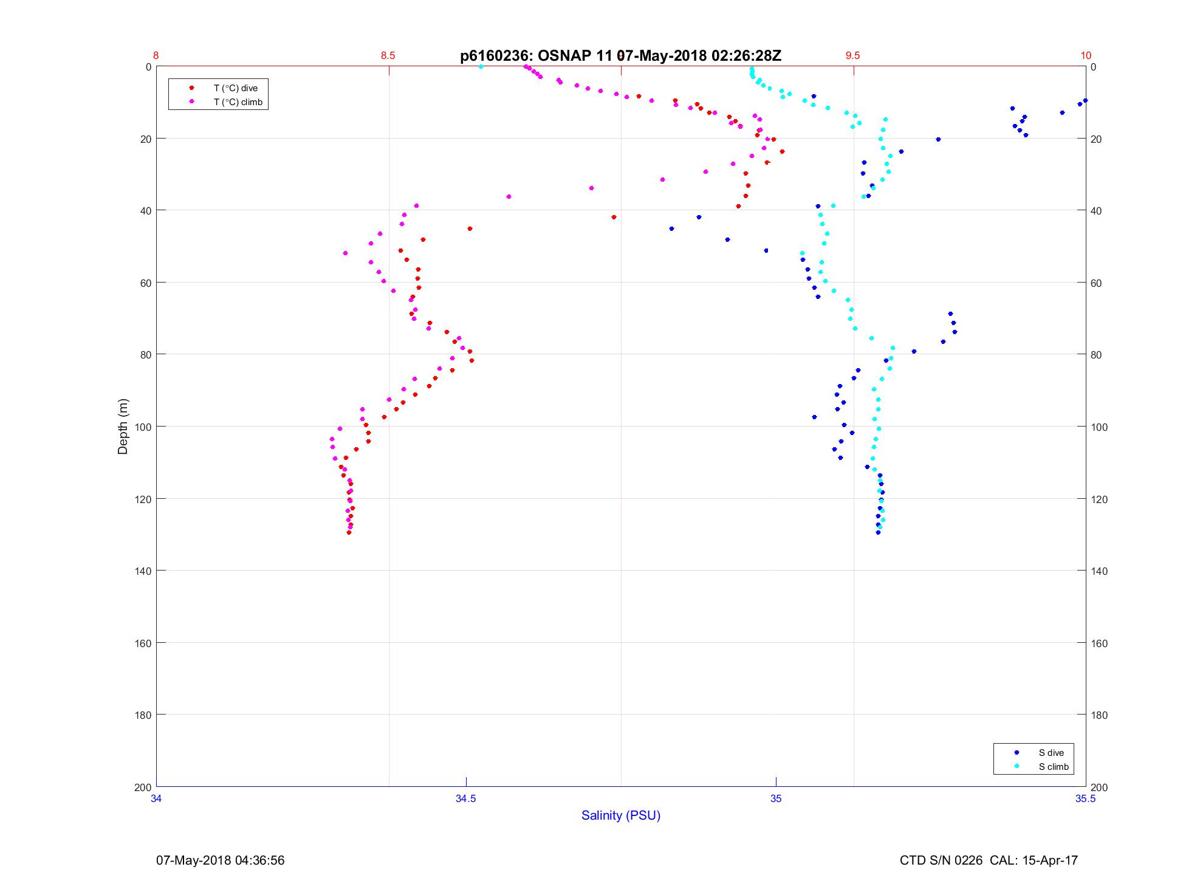
Task: Click the salinity tick label "35.5"
Action: (x=1085, y=798)
